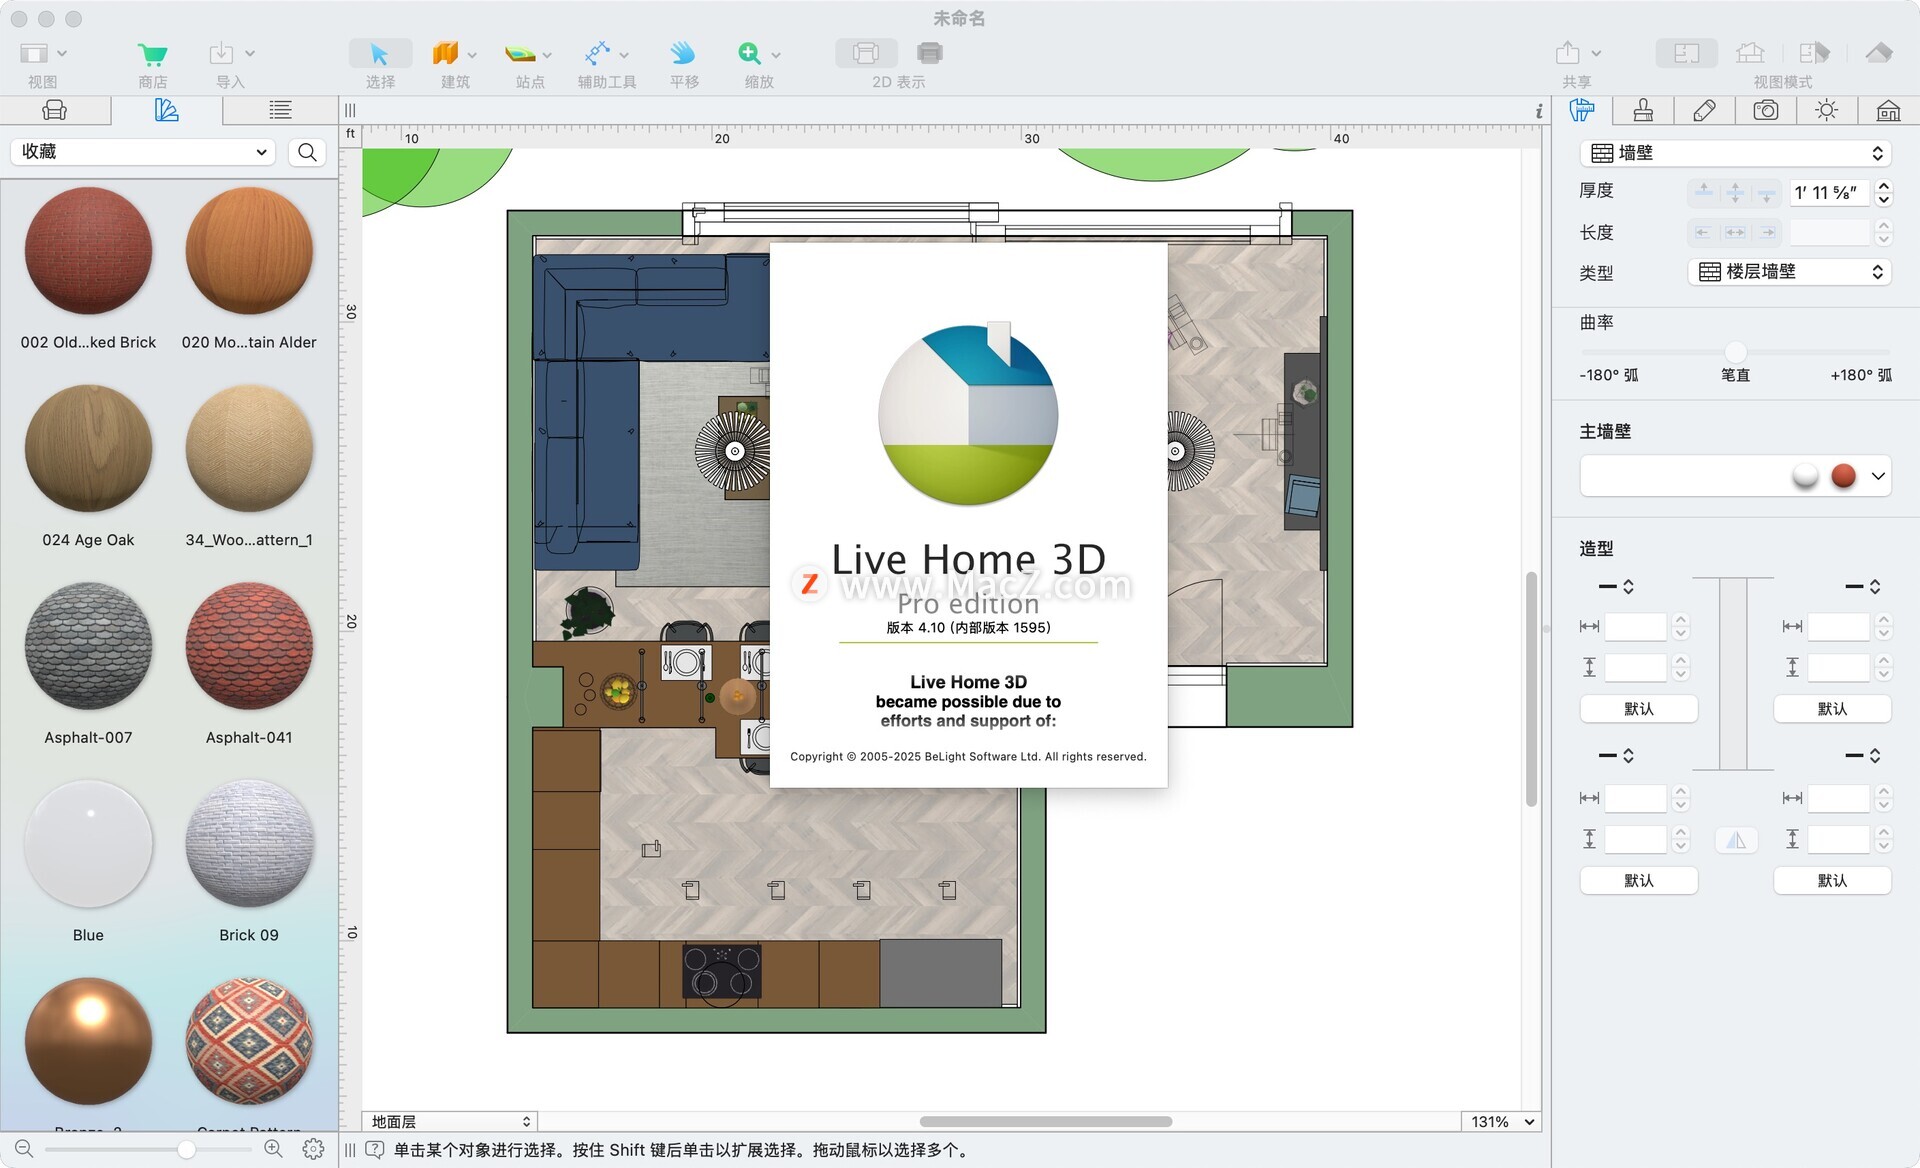Open the materials library tab

coord(167,111)
